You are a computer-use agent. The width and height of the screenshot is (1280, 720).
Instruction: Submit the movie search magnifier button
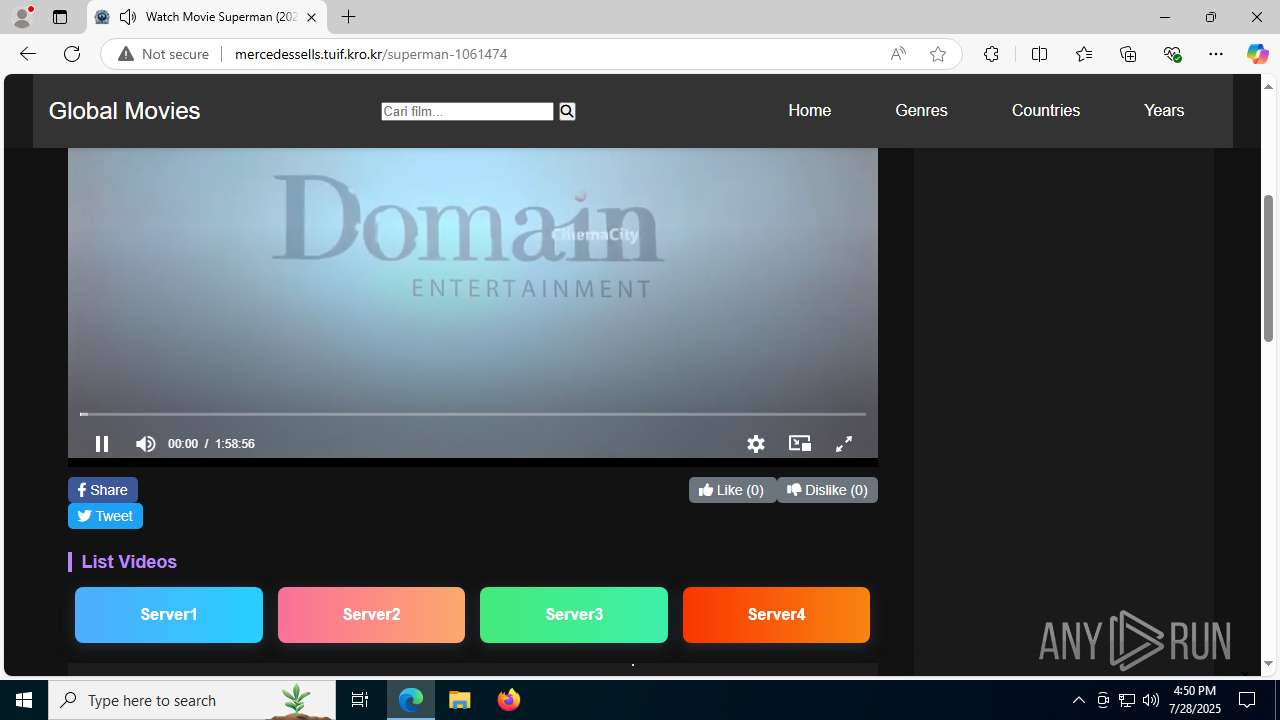567,111
